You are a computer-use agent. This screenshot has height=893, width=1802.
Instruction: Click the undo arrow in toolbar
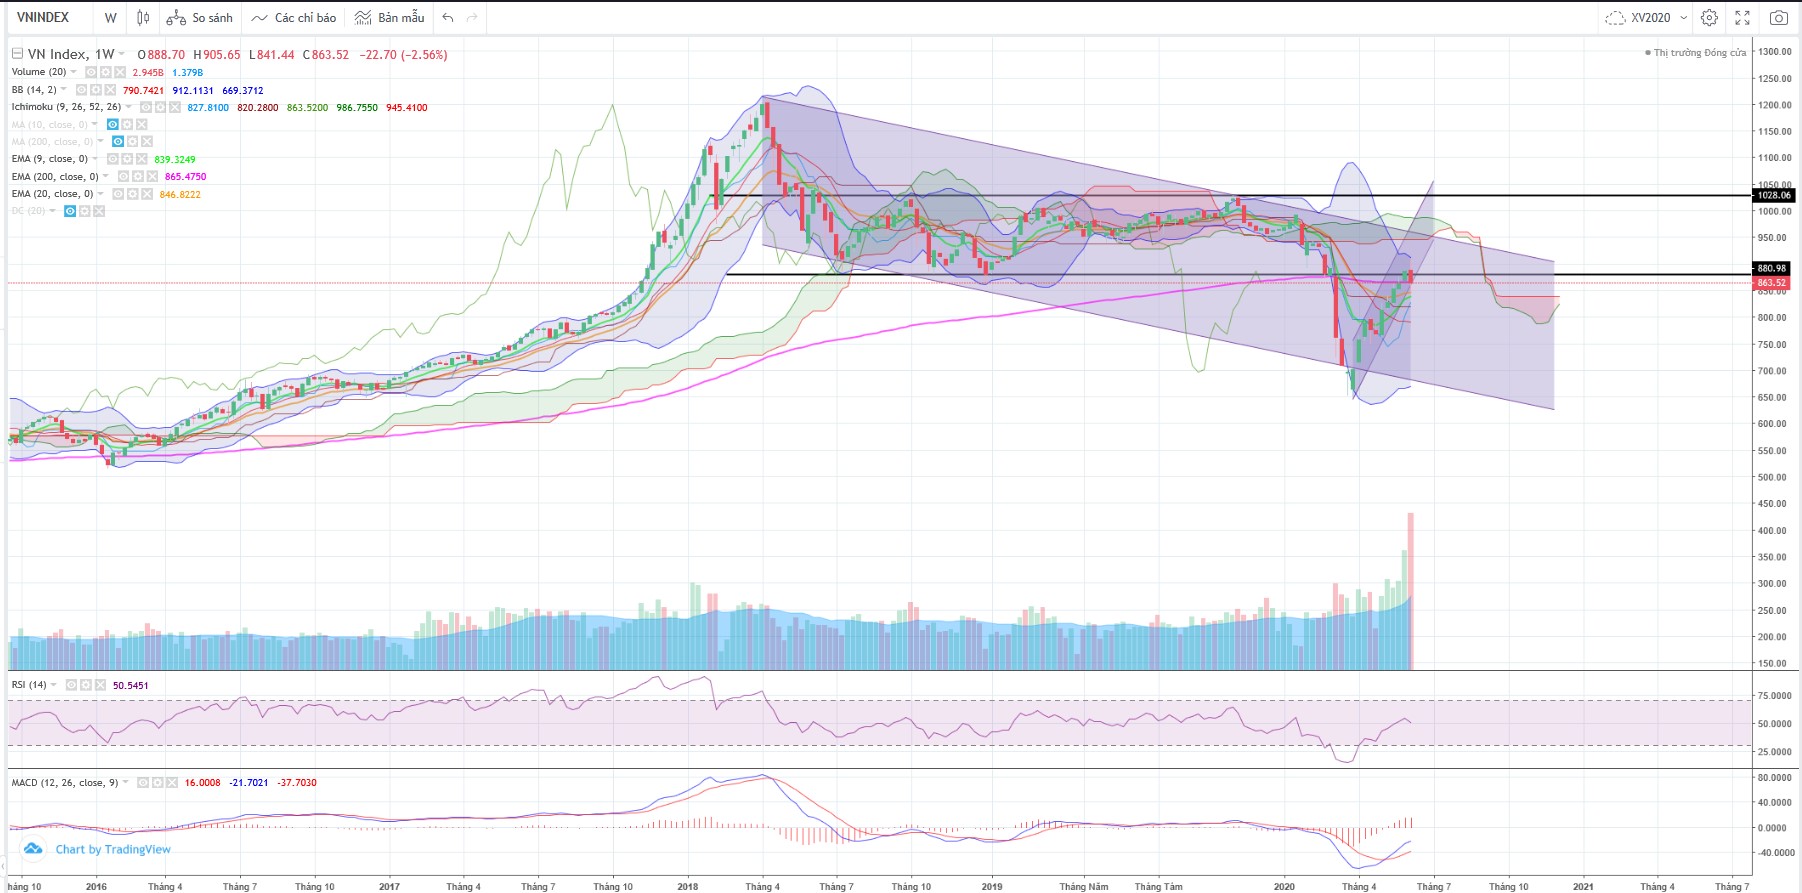(x=448, y=18)
